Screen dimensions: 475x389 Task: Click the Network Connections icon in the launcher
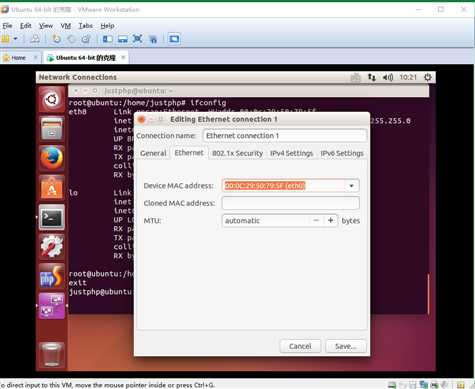52,306
